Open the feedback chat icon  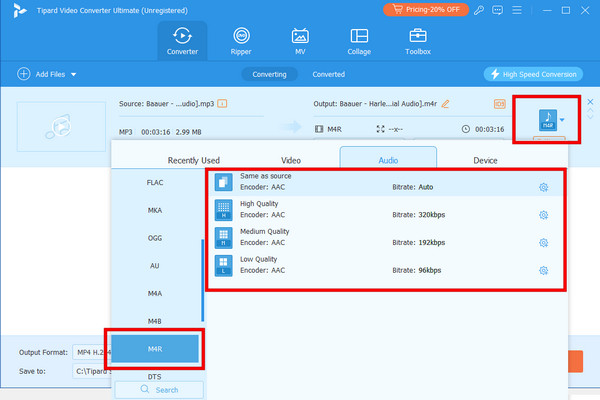[x=497, y=10]
